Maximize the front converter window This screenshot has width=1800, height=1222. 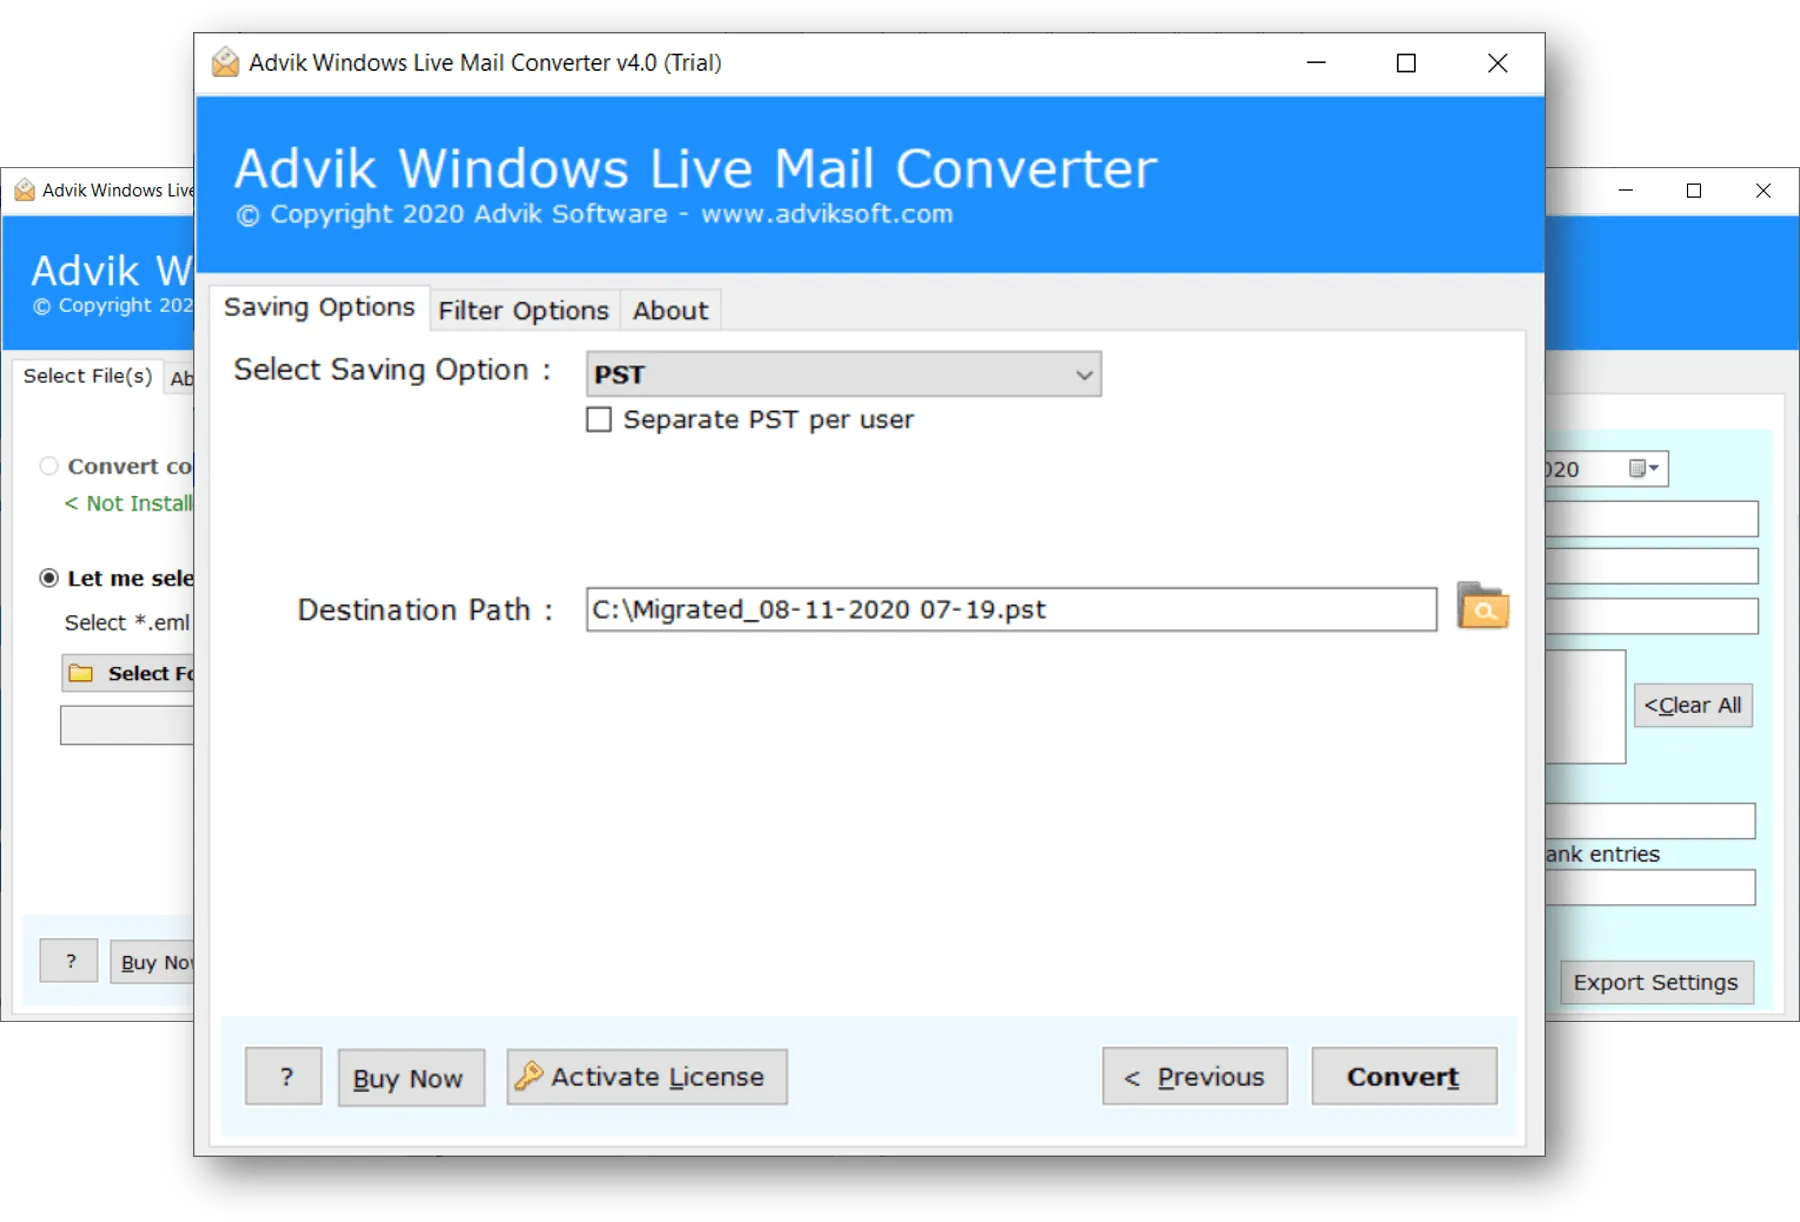(1406, 62)
